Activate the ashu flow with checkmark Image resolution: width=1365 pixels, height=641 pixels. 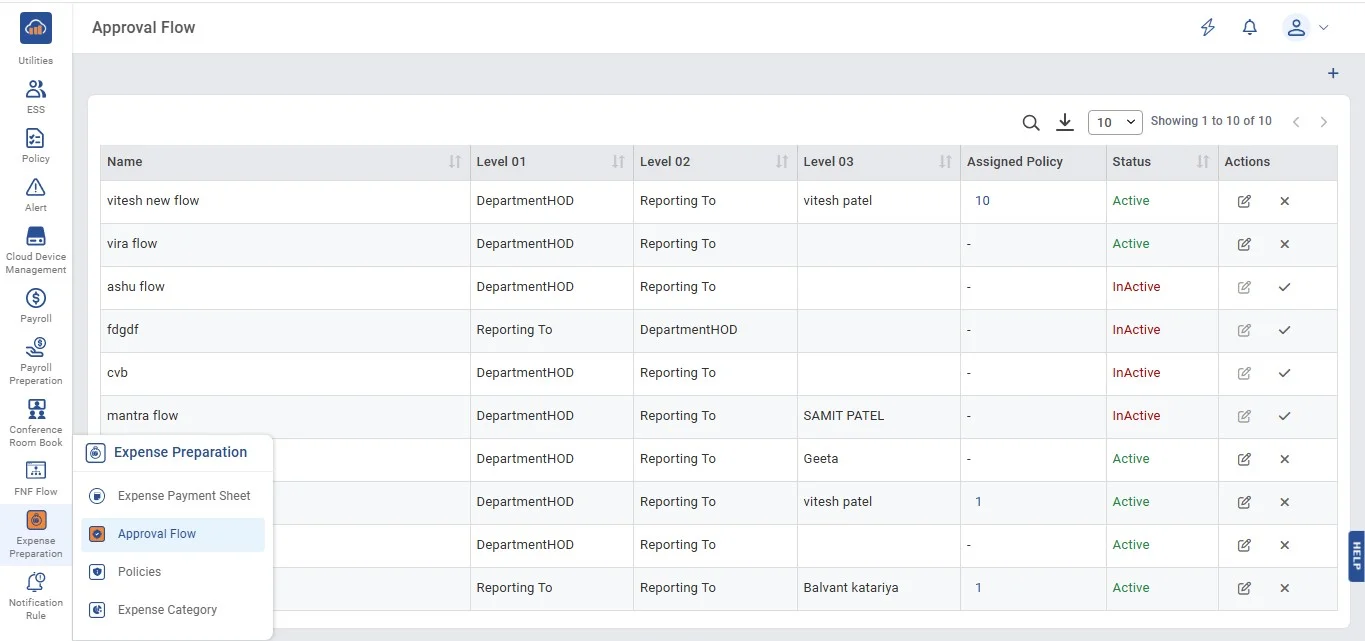point(1284,287)
